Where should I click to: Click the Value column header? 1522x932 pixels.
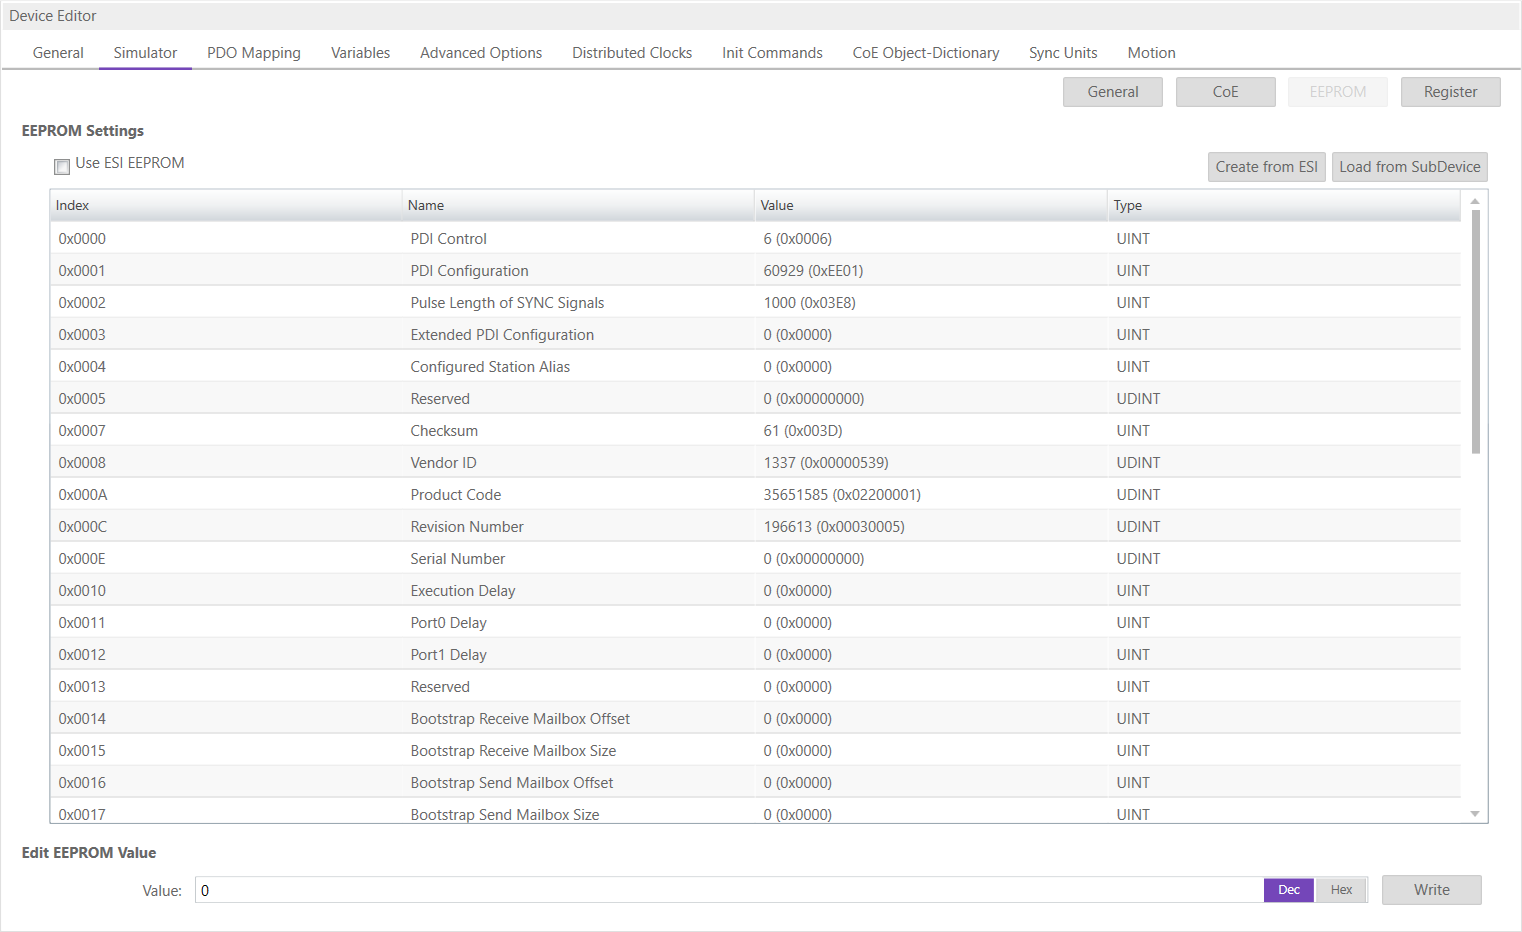click(776, 205)
